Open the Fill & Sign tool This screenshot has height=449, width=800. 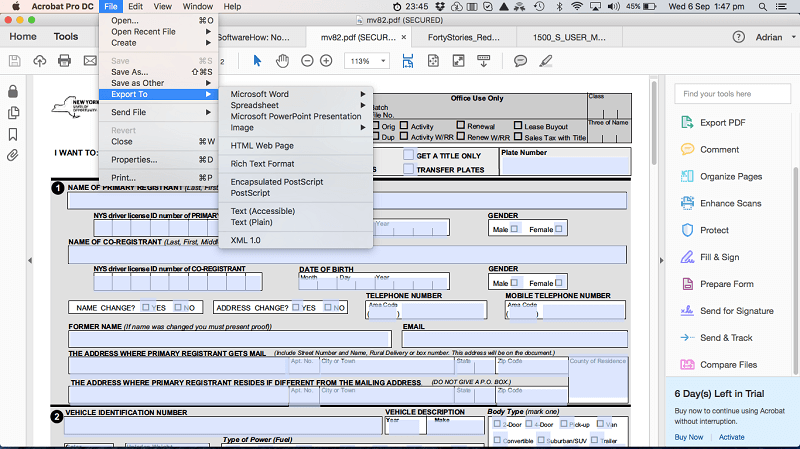tap(710, 257)
